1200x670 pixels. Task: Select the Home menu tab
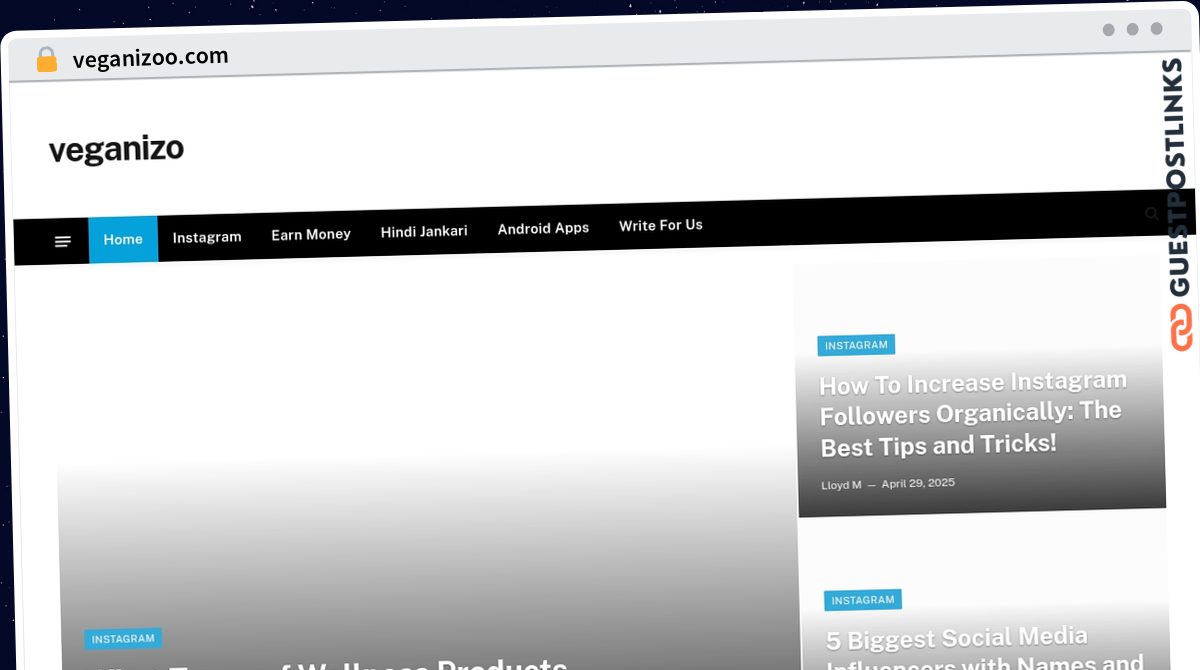123,240
